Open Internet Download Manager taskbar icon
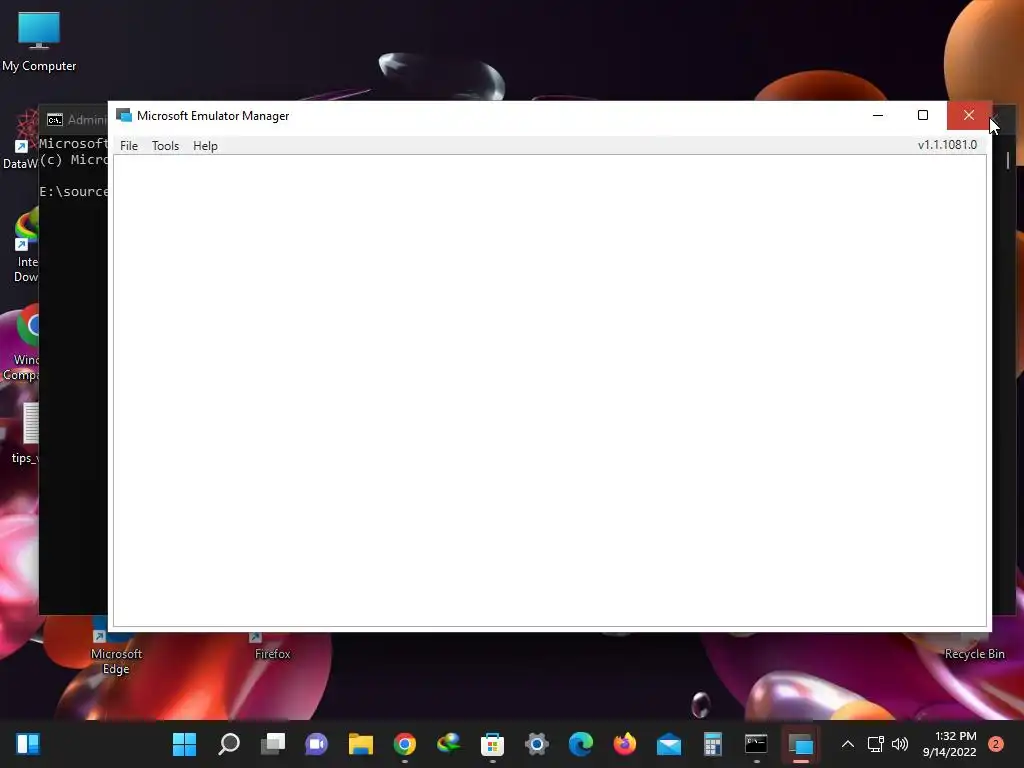The height and width of the screenshot is (768, 1024). pyautogui.click(x=449, y=744)
